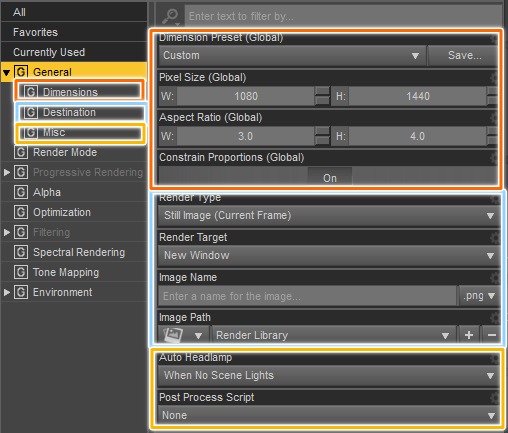Open the Post Process Script settings gear
This screenshot has width=508, height=433.
[495, 397]
